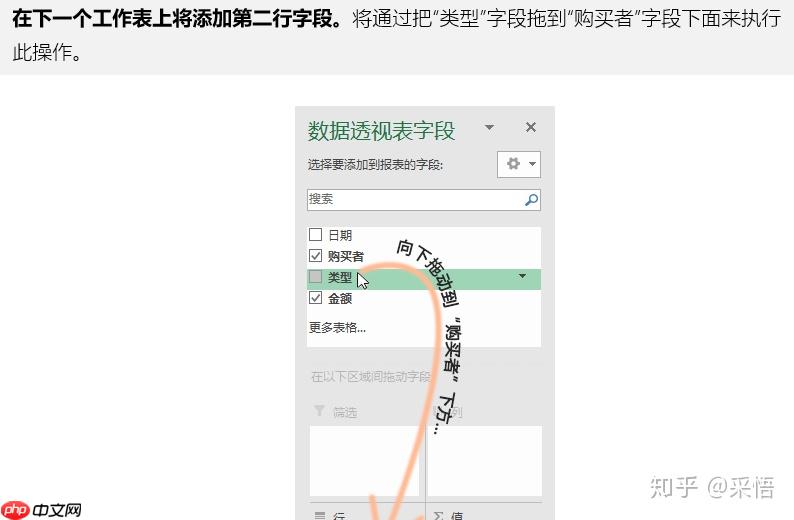Open the gear tools layout dropdown
Viewport: 794px width, 520px height.
click(x=519, y=164)
